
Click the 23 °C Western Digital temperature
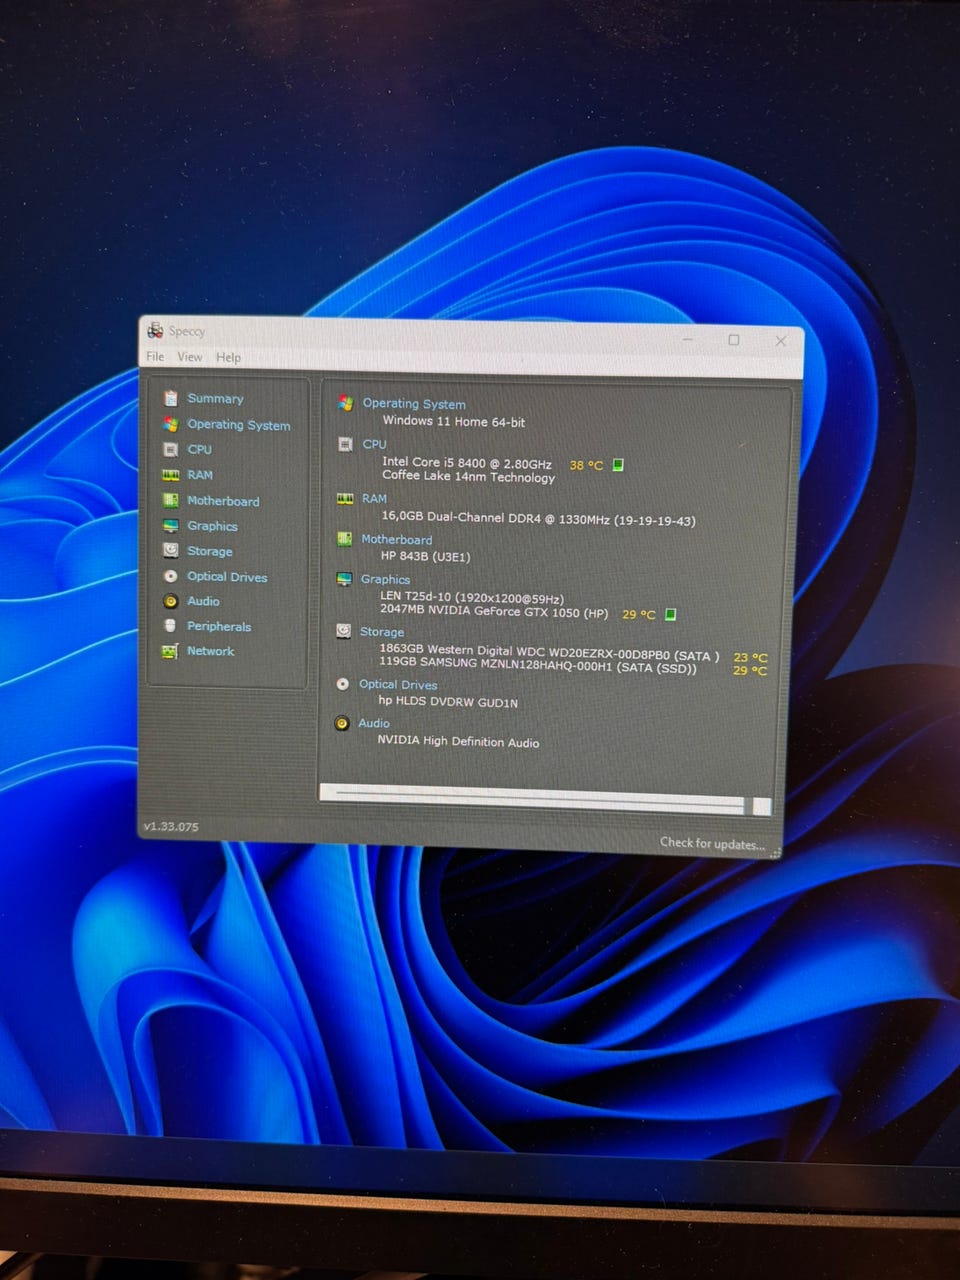click(750, 657)
